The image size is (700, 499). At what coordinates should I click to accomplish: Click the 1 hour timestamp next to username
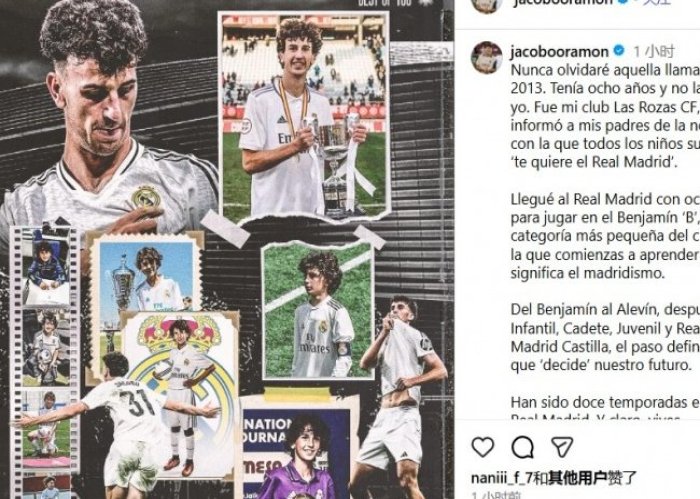(654, 51)
